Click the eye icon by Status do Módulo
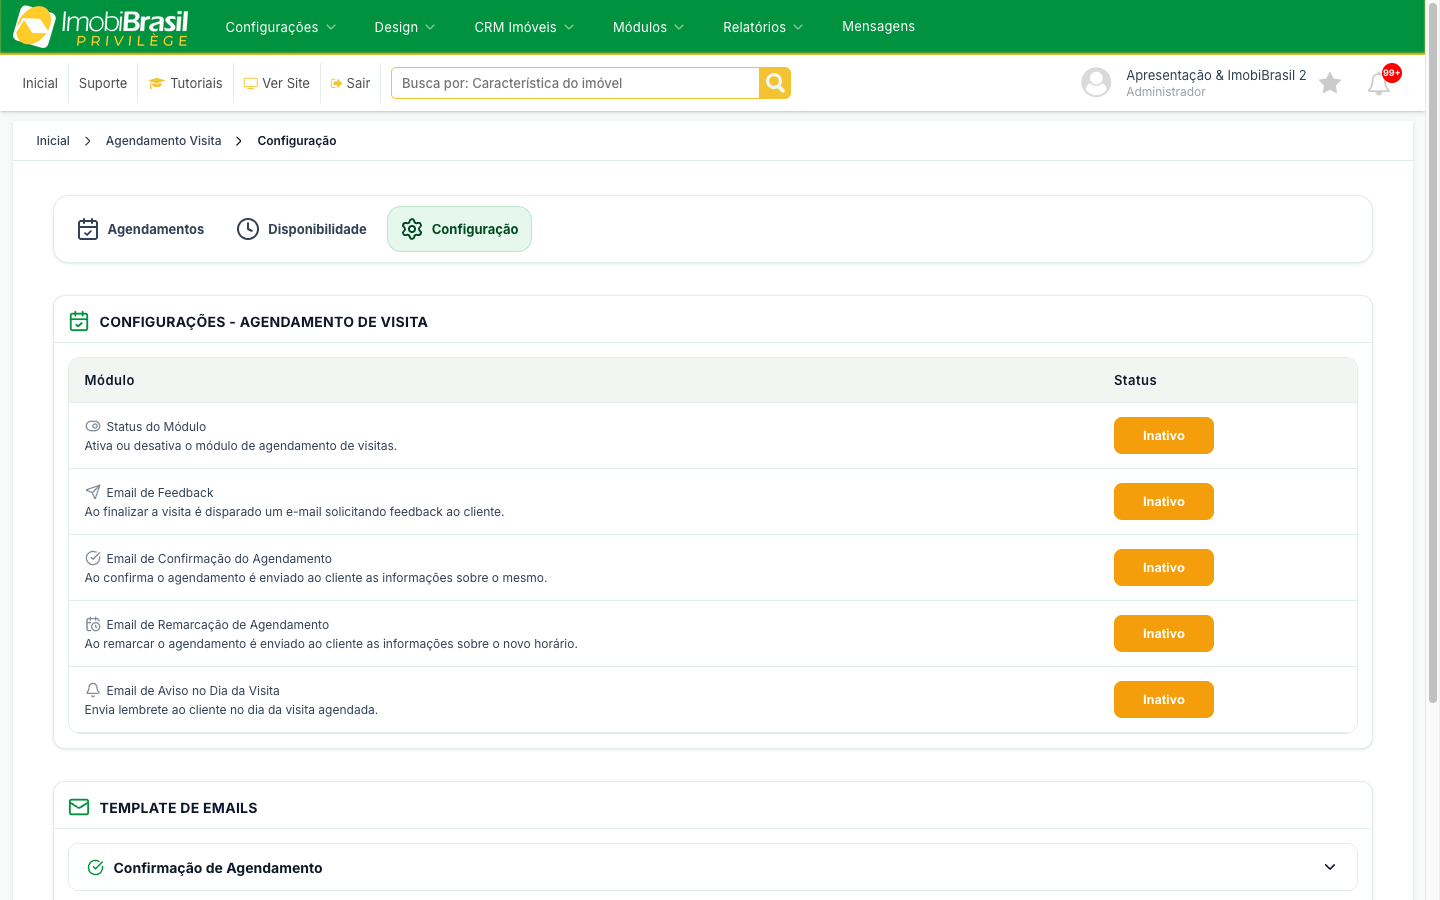The image size is (1440, 900). coord(93,426)
